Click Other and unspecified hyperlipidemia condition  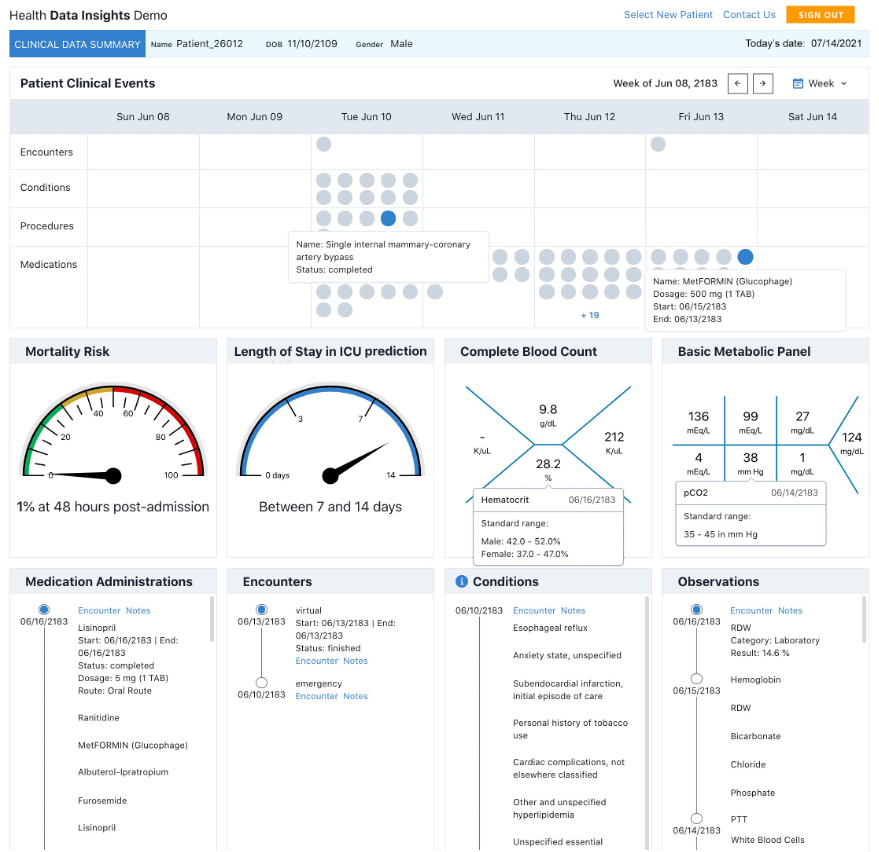559,808
